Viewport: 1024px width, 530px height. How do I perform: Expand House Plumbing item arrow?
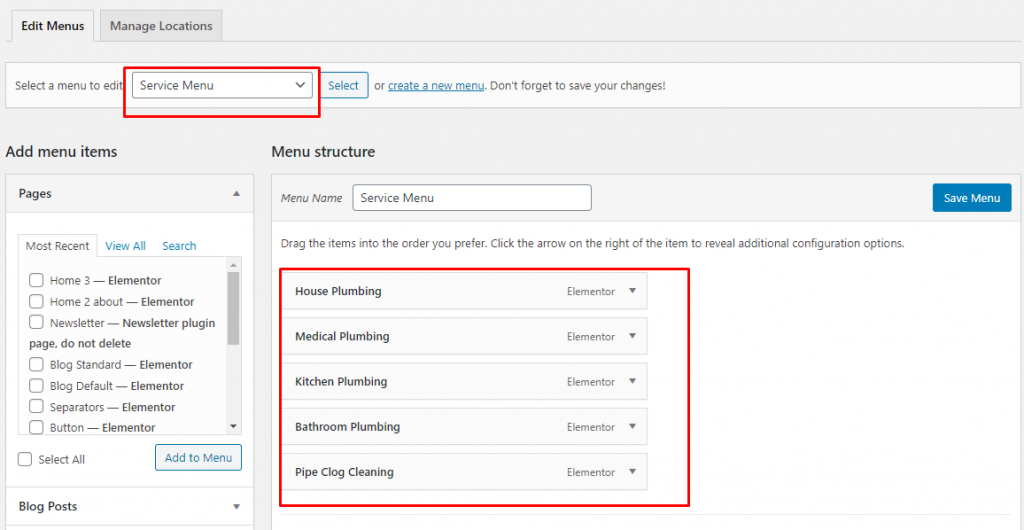(632, 291)
